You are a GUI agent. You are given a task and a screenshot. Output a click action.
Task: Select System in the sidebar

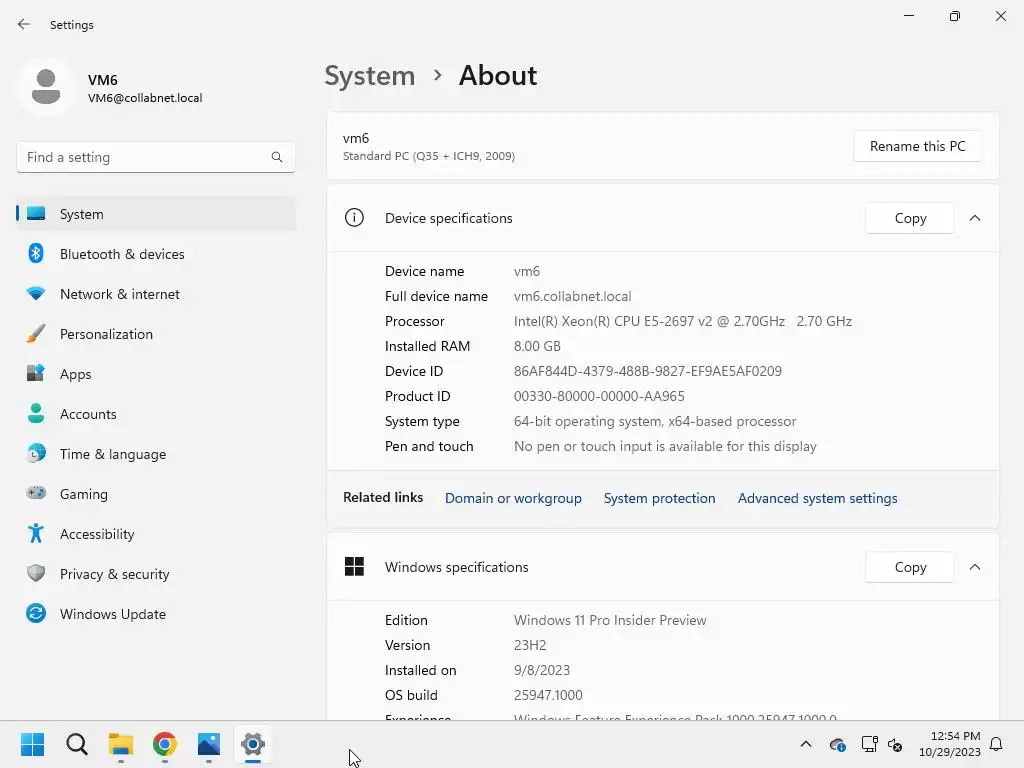pyautogui.click(x=155, y=214)
